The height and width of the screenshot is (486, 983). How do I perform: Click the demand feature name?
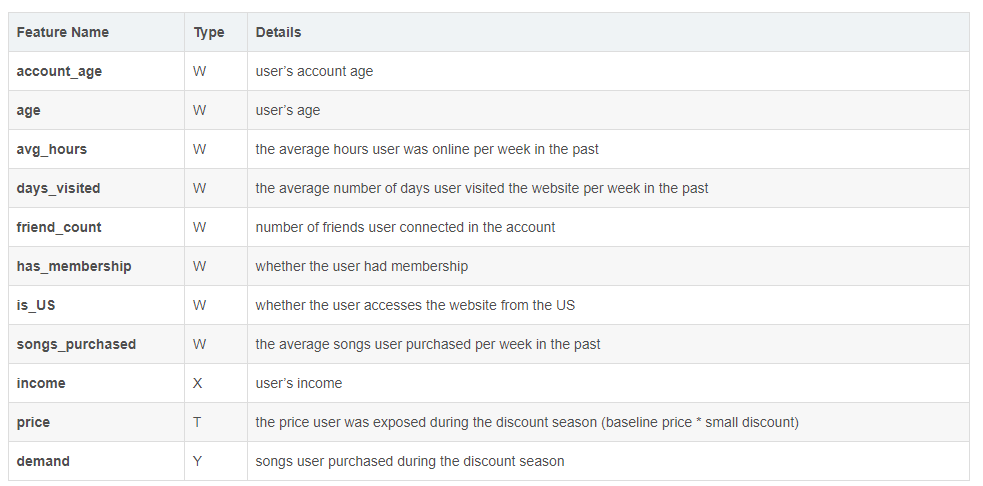43,461
